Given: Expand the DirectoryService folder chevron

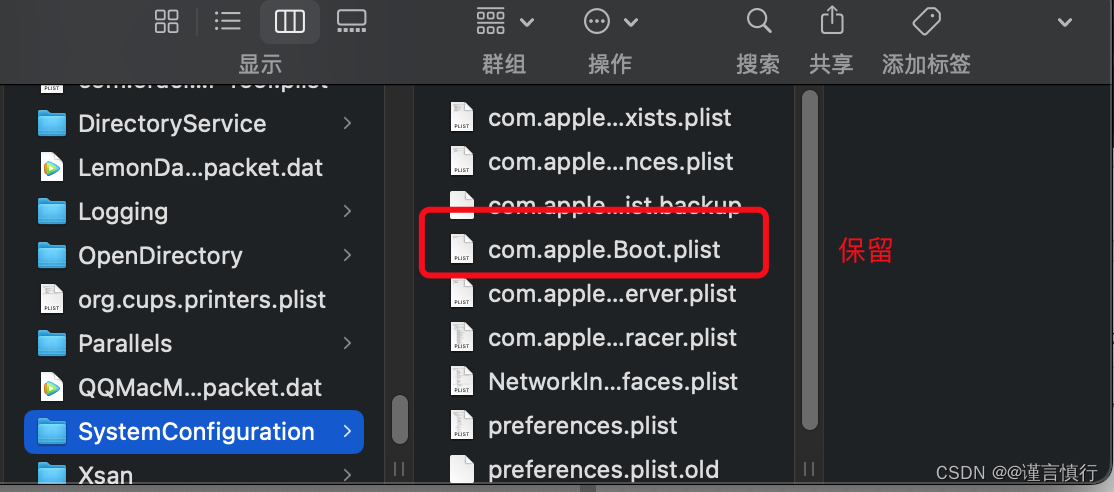Looking at the screenshot, I should (x=347, y=124).
